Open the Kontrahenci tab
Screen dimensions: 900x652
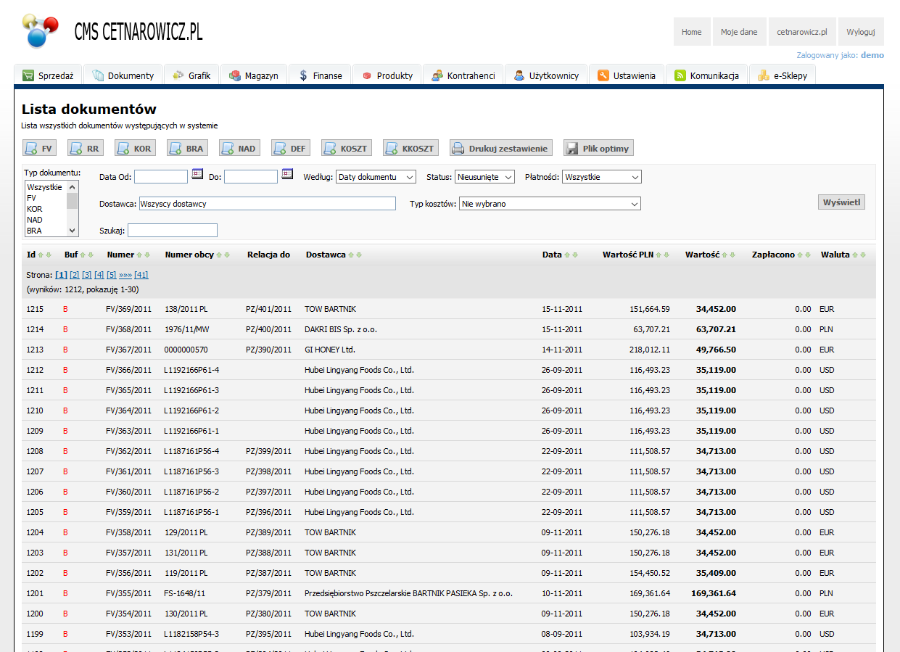tap(463, 76)
